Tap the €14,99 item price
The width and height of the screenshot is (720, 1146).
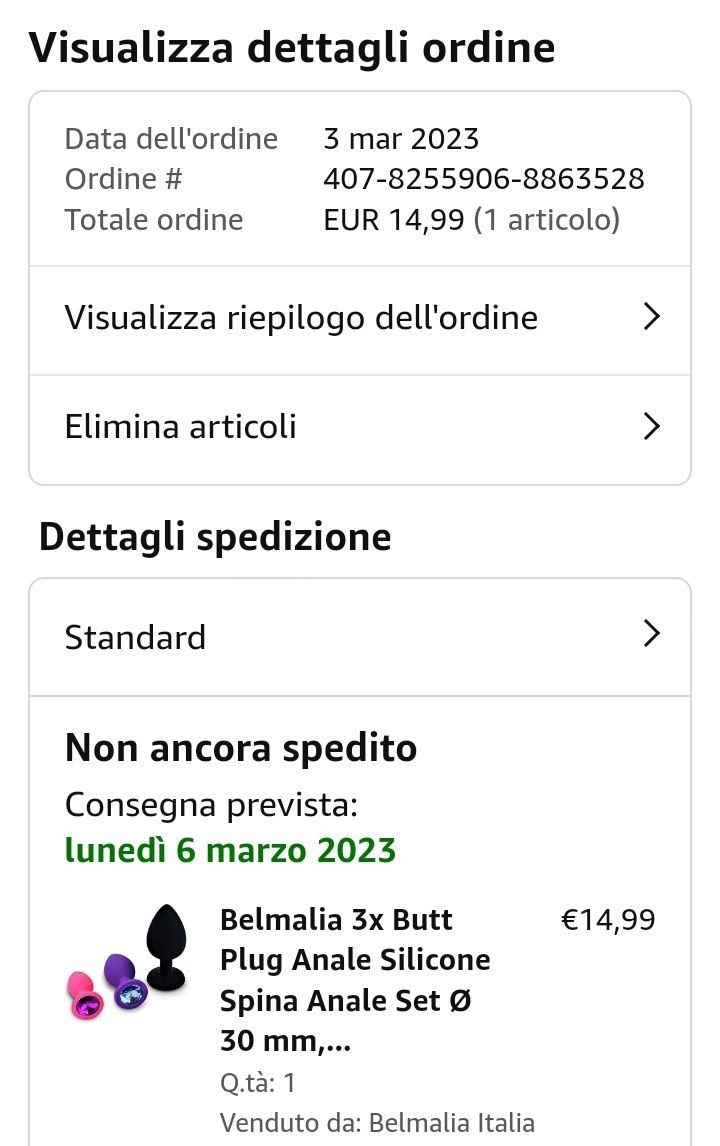(x=608, y=920)
